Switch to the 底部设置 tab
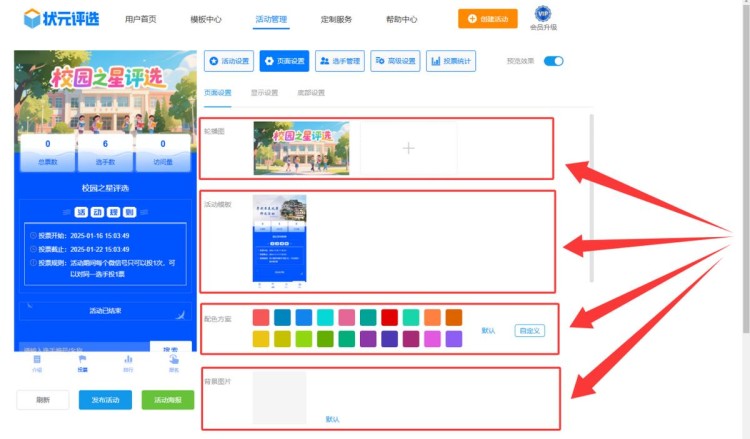The image size is (750, 439). pos(311,93)
